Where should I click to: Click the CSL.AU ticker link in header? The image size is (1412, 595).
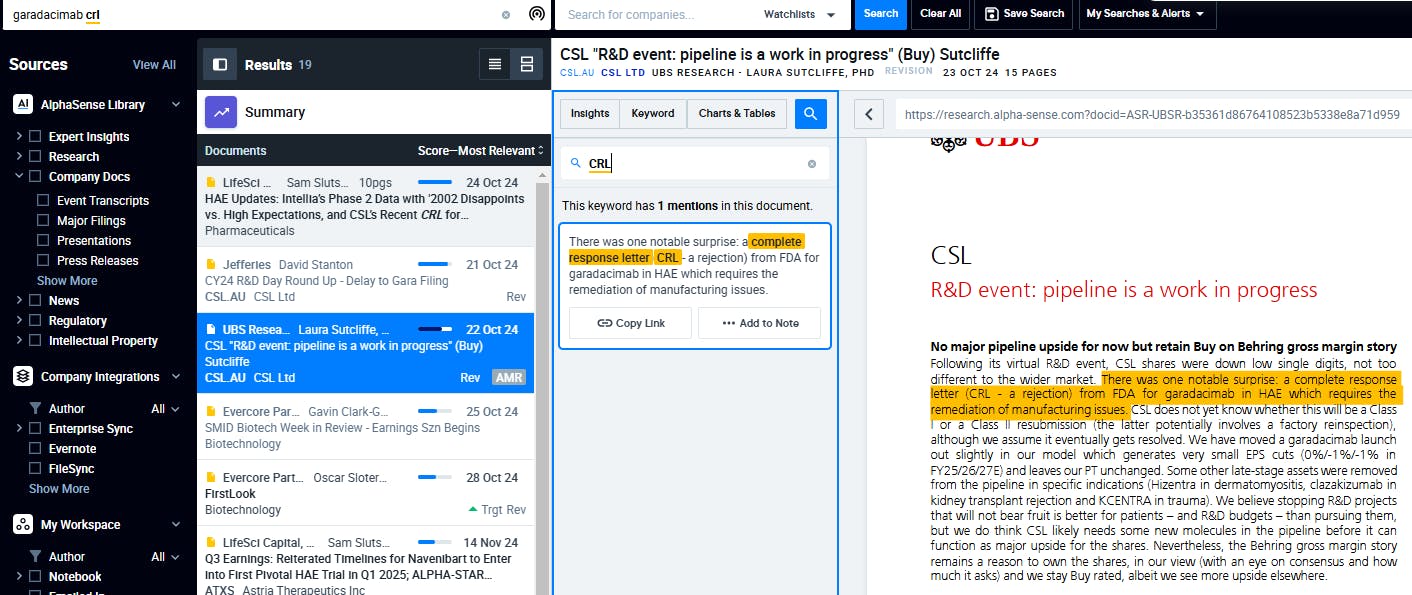(x=577, y=72)
